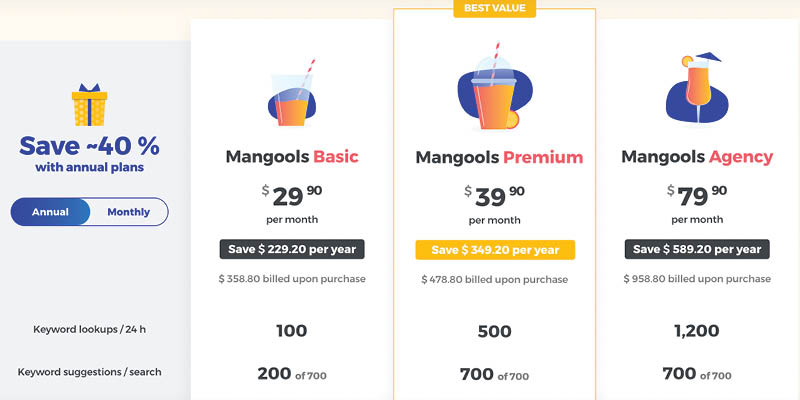Click the Keyword lookups / 24 h label

(x=89, y=329)
